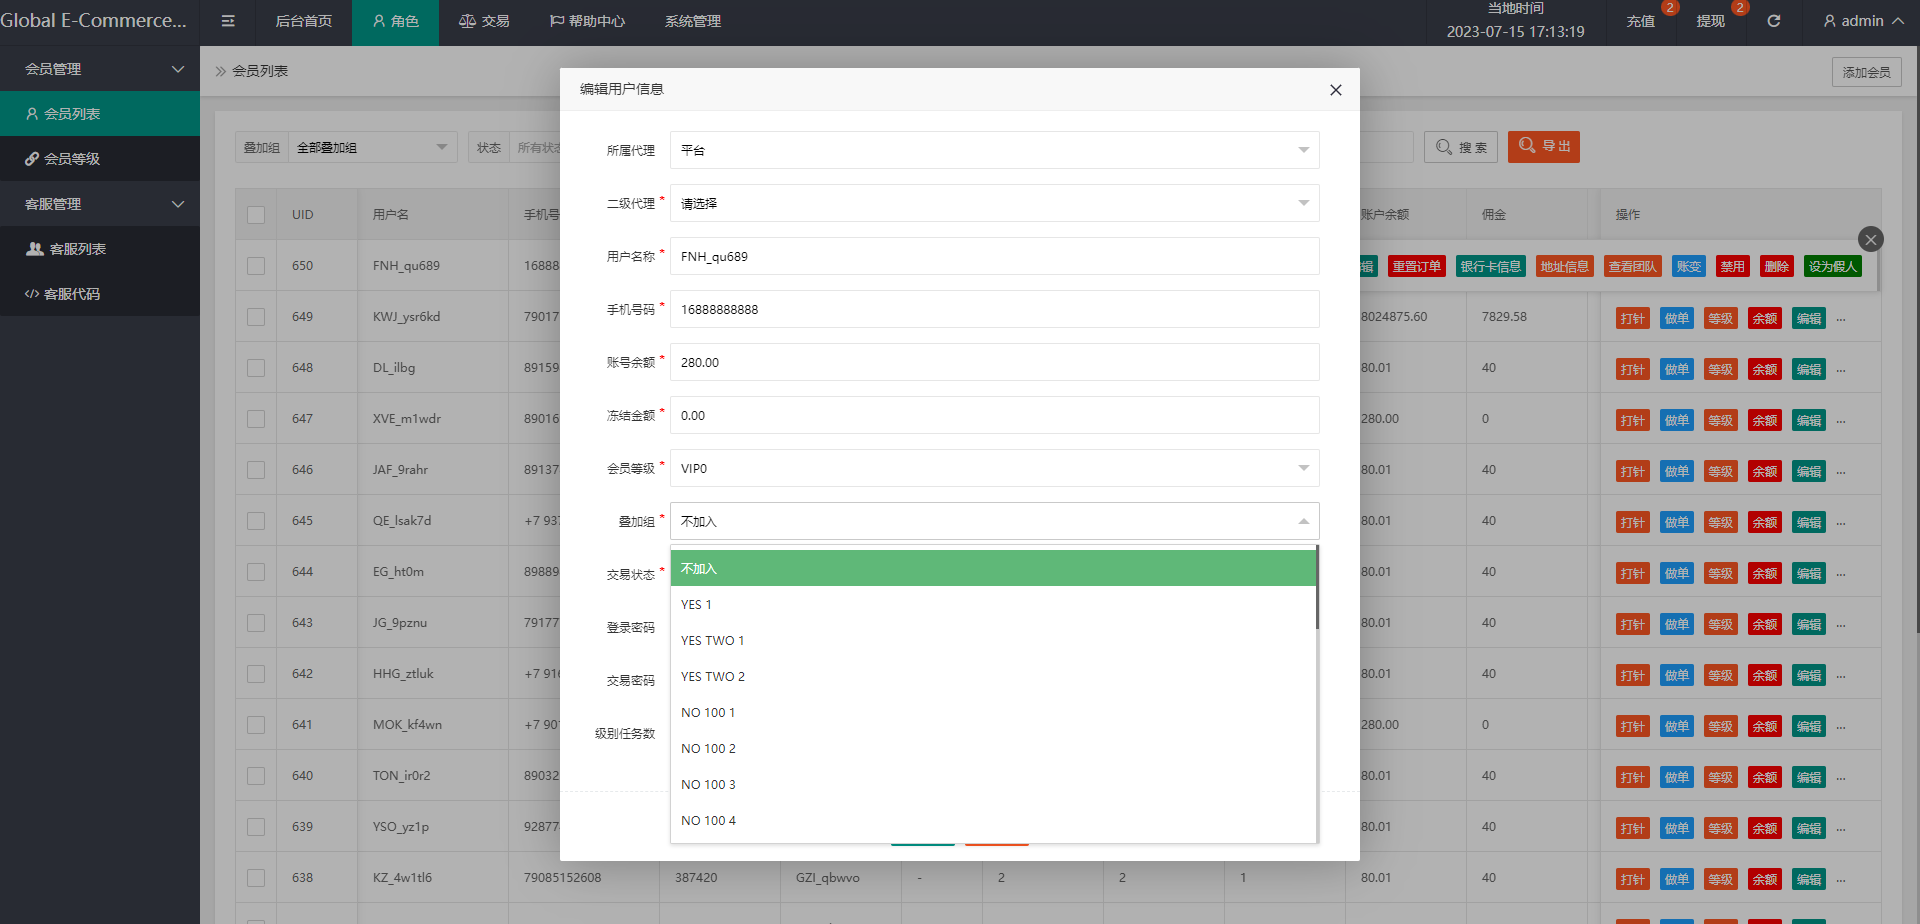Open the 所属代理 dropdown

click(994, 150)
